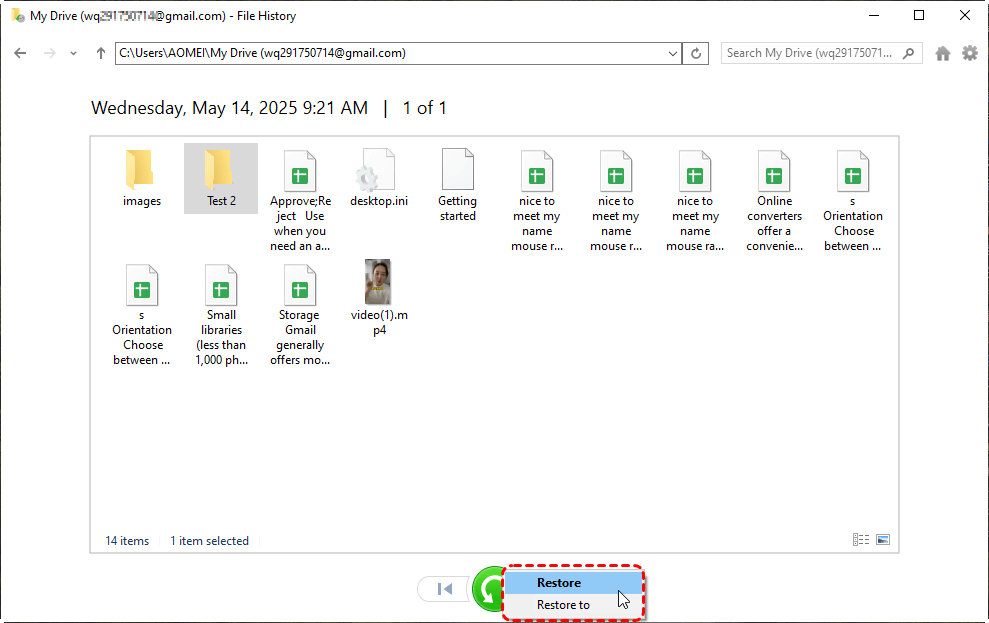Select the Storage Gmail spreadsheet file
989x623 pixels.
300,315
